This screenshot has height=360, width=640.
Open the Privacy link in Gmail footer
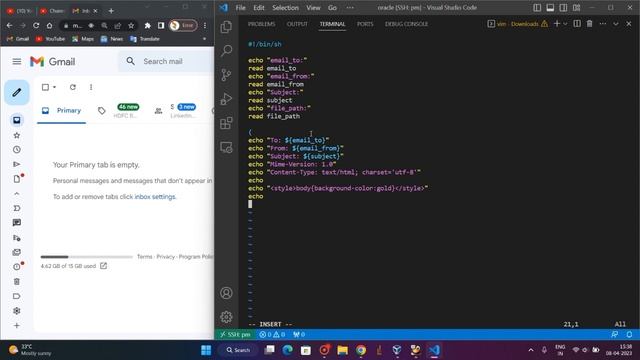tap(165, 256)
